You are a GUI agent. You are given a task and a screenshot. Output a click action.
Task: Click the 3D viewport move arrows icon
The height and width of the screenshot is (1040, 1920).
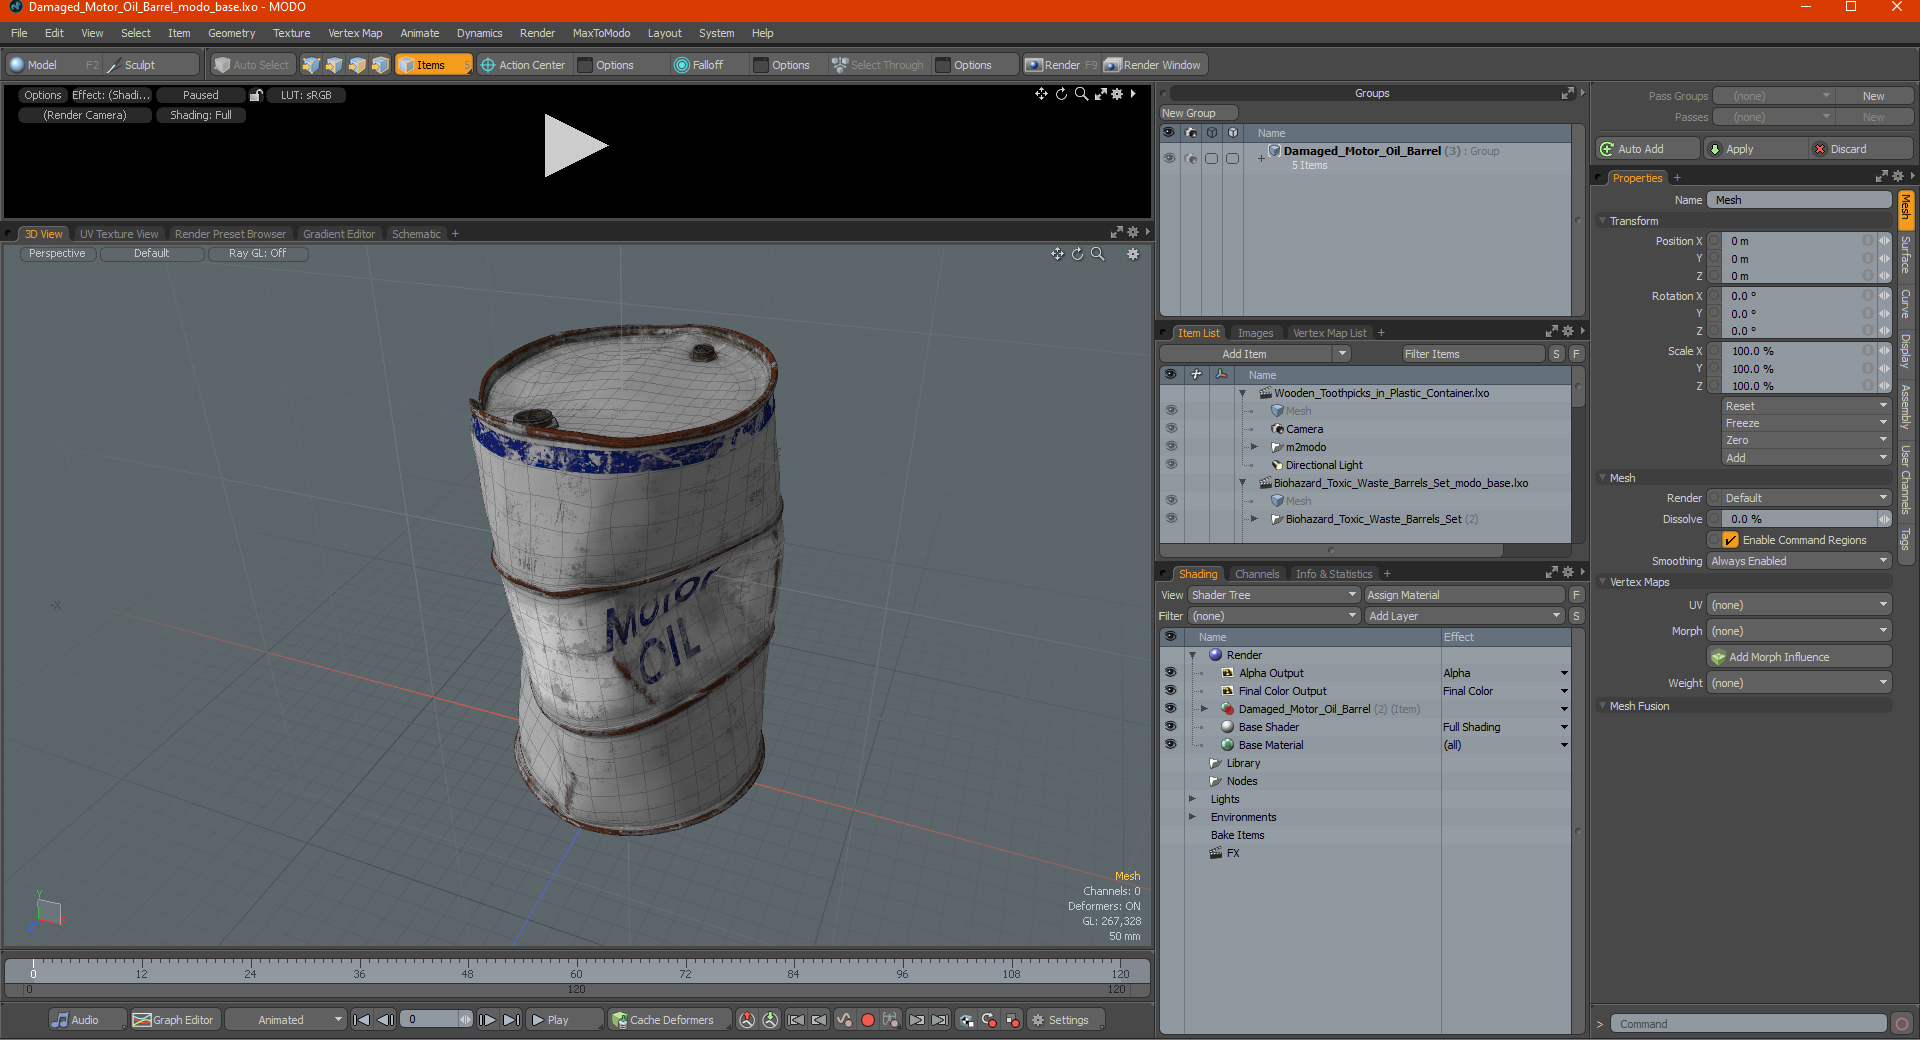pos(1057,254)
